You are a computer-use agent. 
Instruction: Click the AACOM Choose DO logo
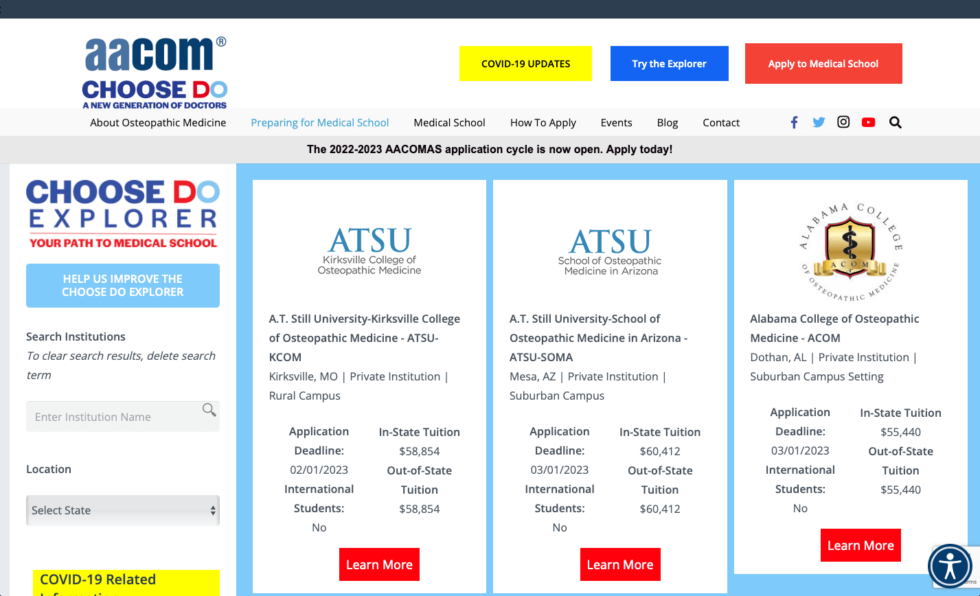(155, 70)
